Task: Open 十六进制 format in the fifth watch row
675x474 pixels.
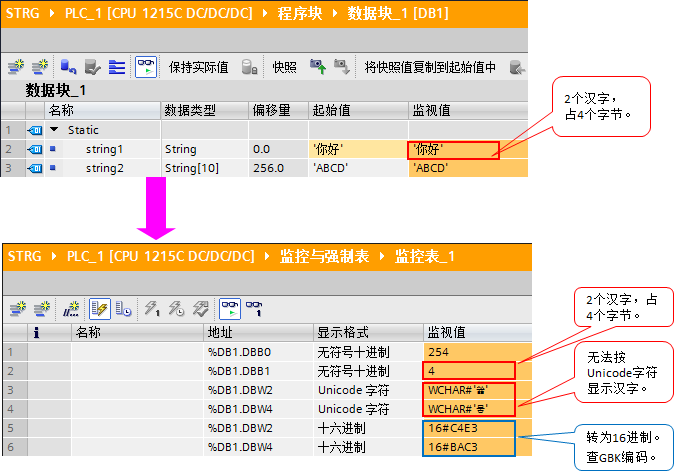Action: tap(368, 428)
